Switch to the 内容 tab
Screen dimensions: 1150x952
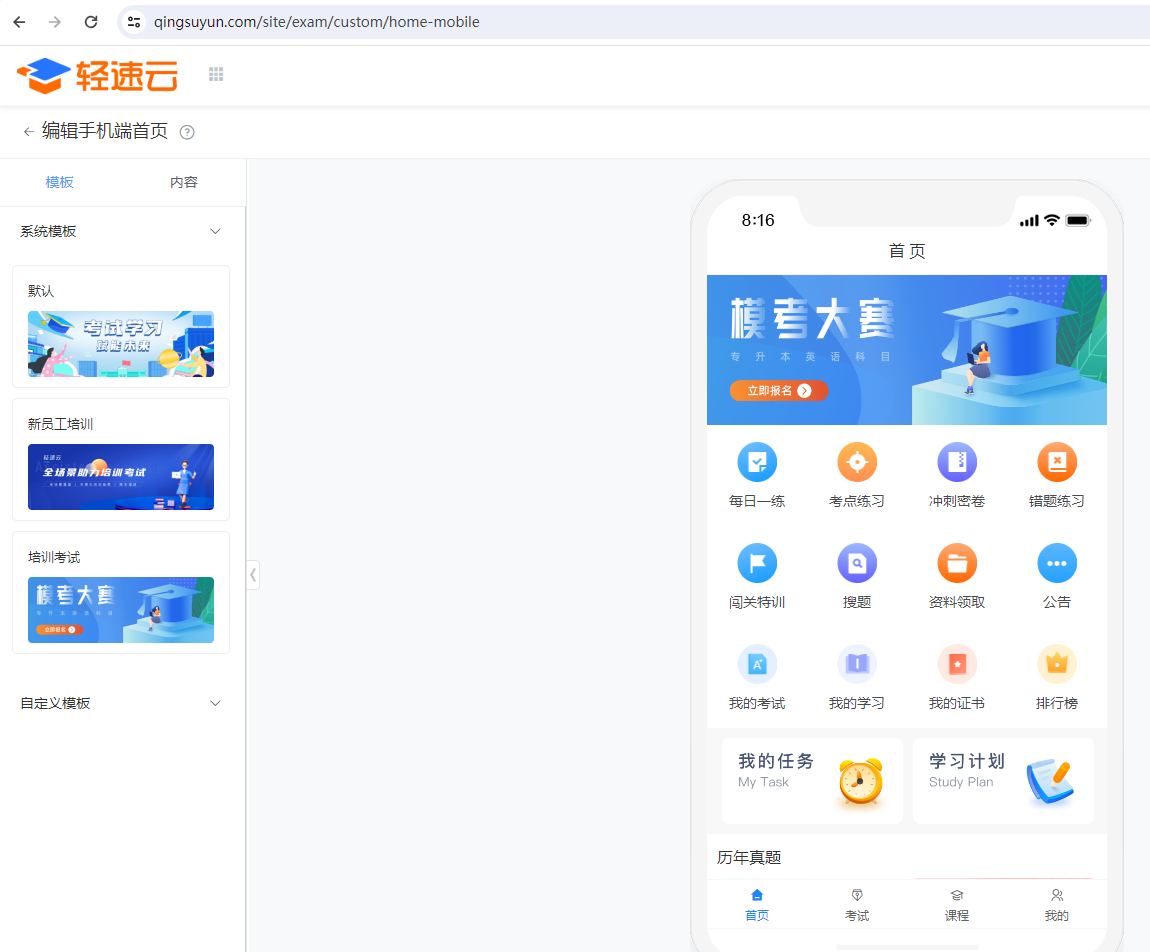184,182
